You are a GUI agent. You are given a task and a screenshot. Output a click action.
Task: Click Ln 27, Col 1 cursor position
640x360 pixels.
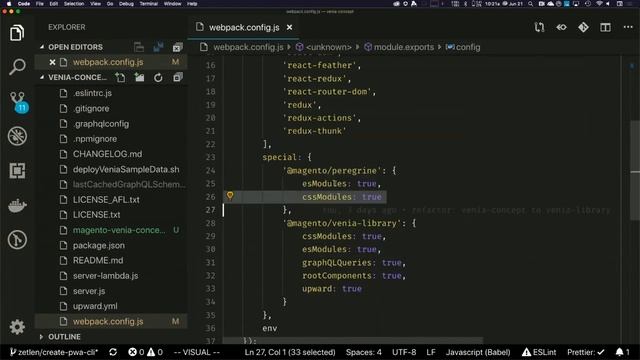(x=290, y=352)
